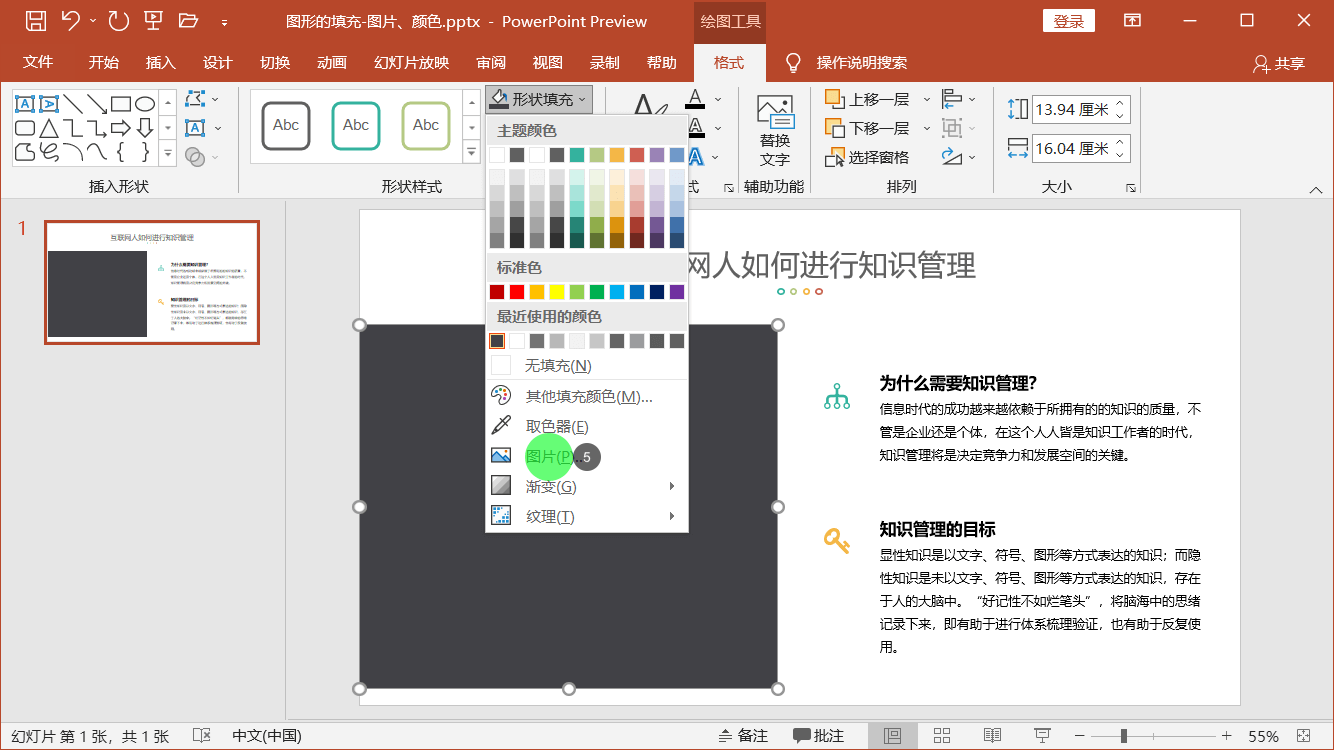
Task: Click the Notes (备注) status bar icon
Action: click(743, 736)
